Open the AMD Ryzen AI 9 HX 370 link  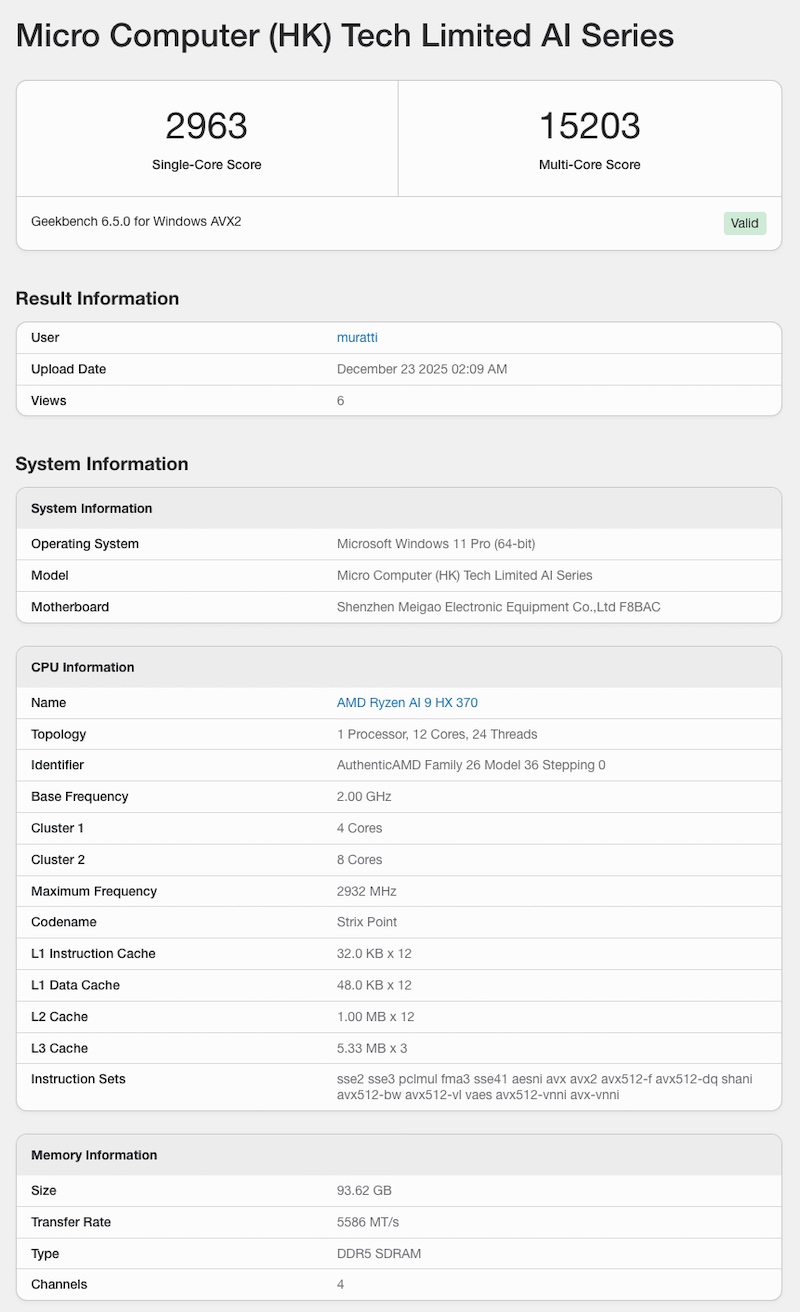(407, 703)
